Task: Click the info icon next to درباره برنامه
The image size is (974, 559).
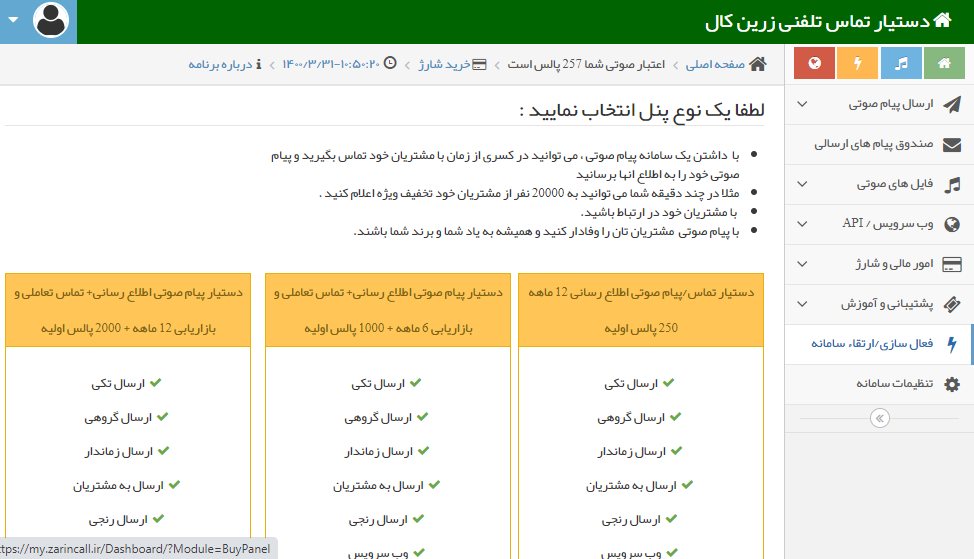Action: coord(258,64)
